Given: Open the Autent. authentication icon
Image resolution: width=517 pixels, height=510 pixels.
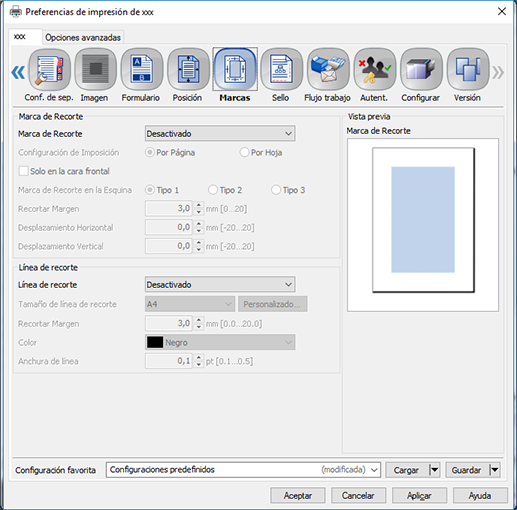Looking at the screenshot, I should point(375,69).
